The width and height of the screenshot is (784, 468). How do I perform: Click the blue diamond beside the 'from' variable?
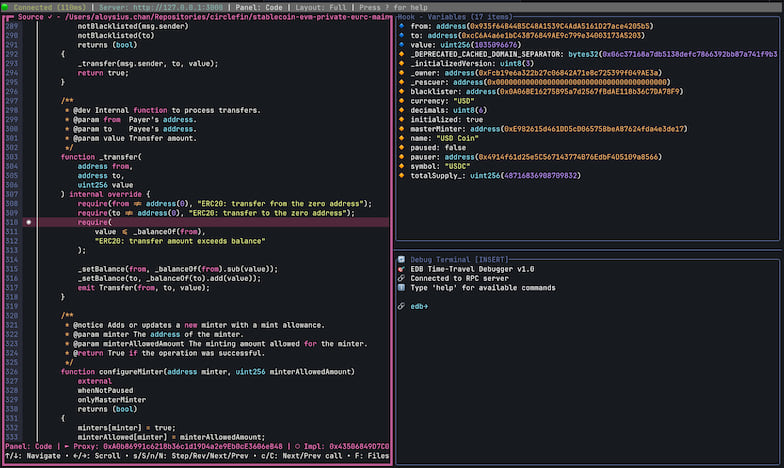401,27
